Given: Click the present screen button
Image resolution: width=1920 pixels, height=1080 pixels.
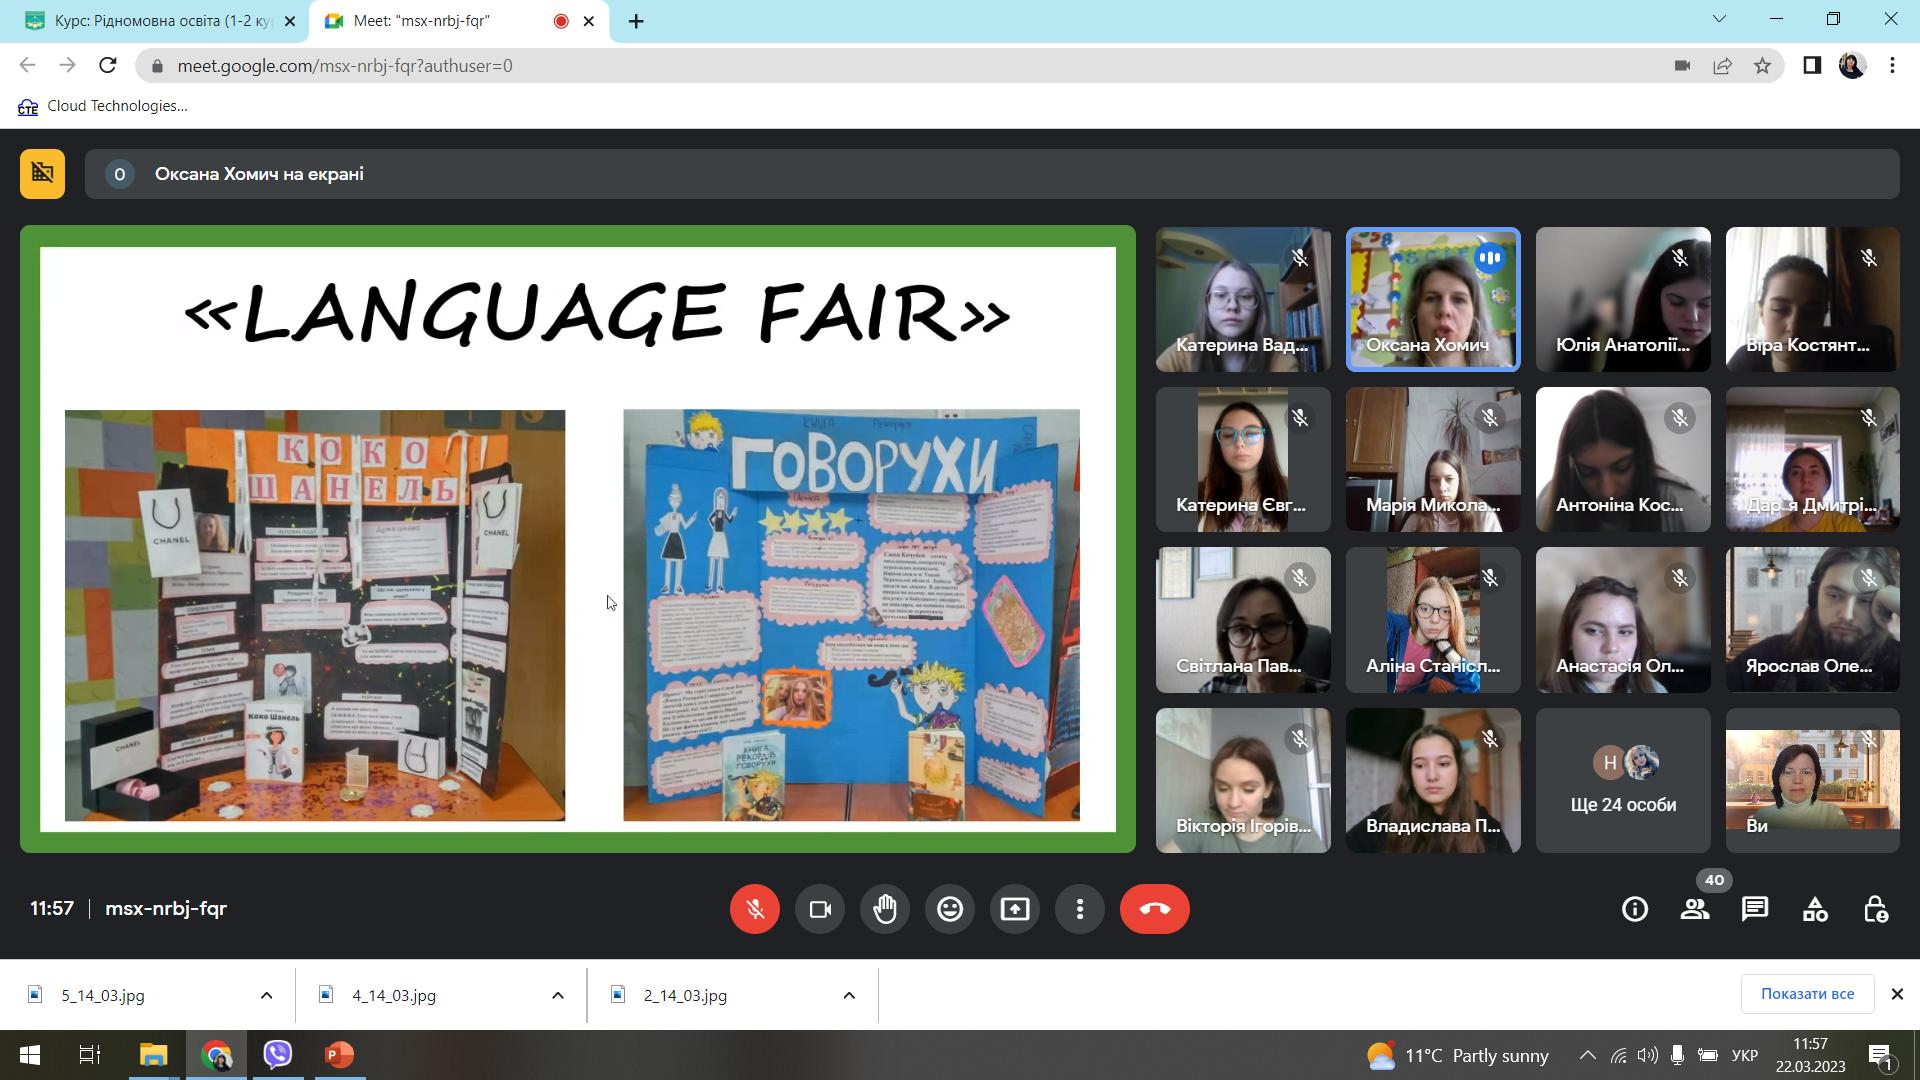Looking at the screenshot, I should coord(1014,909).
